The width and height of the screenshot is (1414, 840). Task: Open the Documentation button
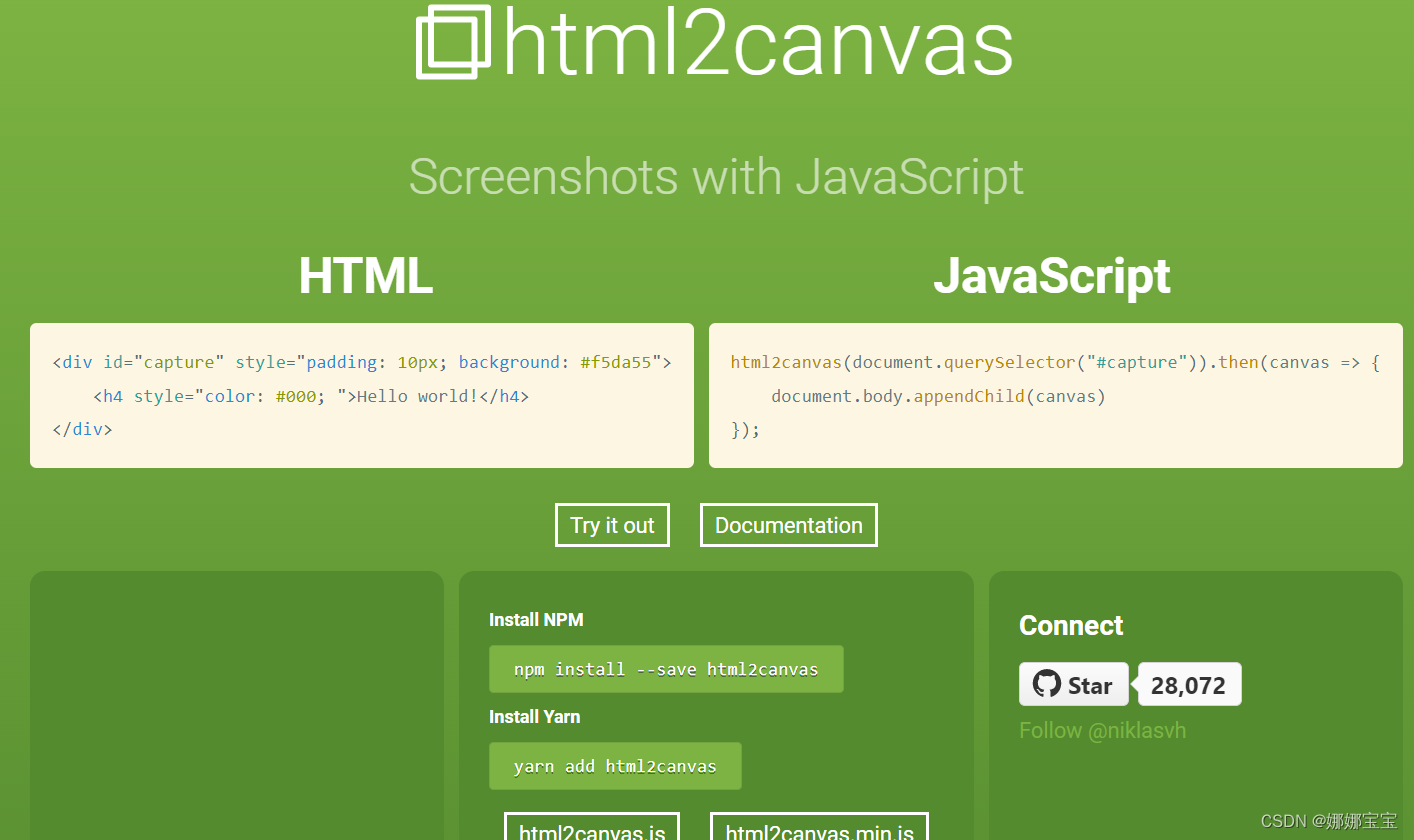click(789, 525)
